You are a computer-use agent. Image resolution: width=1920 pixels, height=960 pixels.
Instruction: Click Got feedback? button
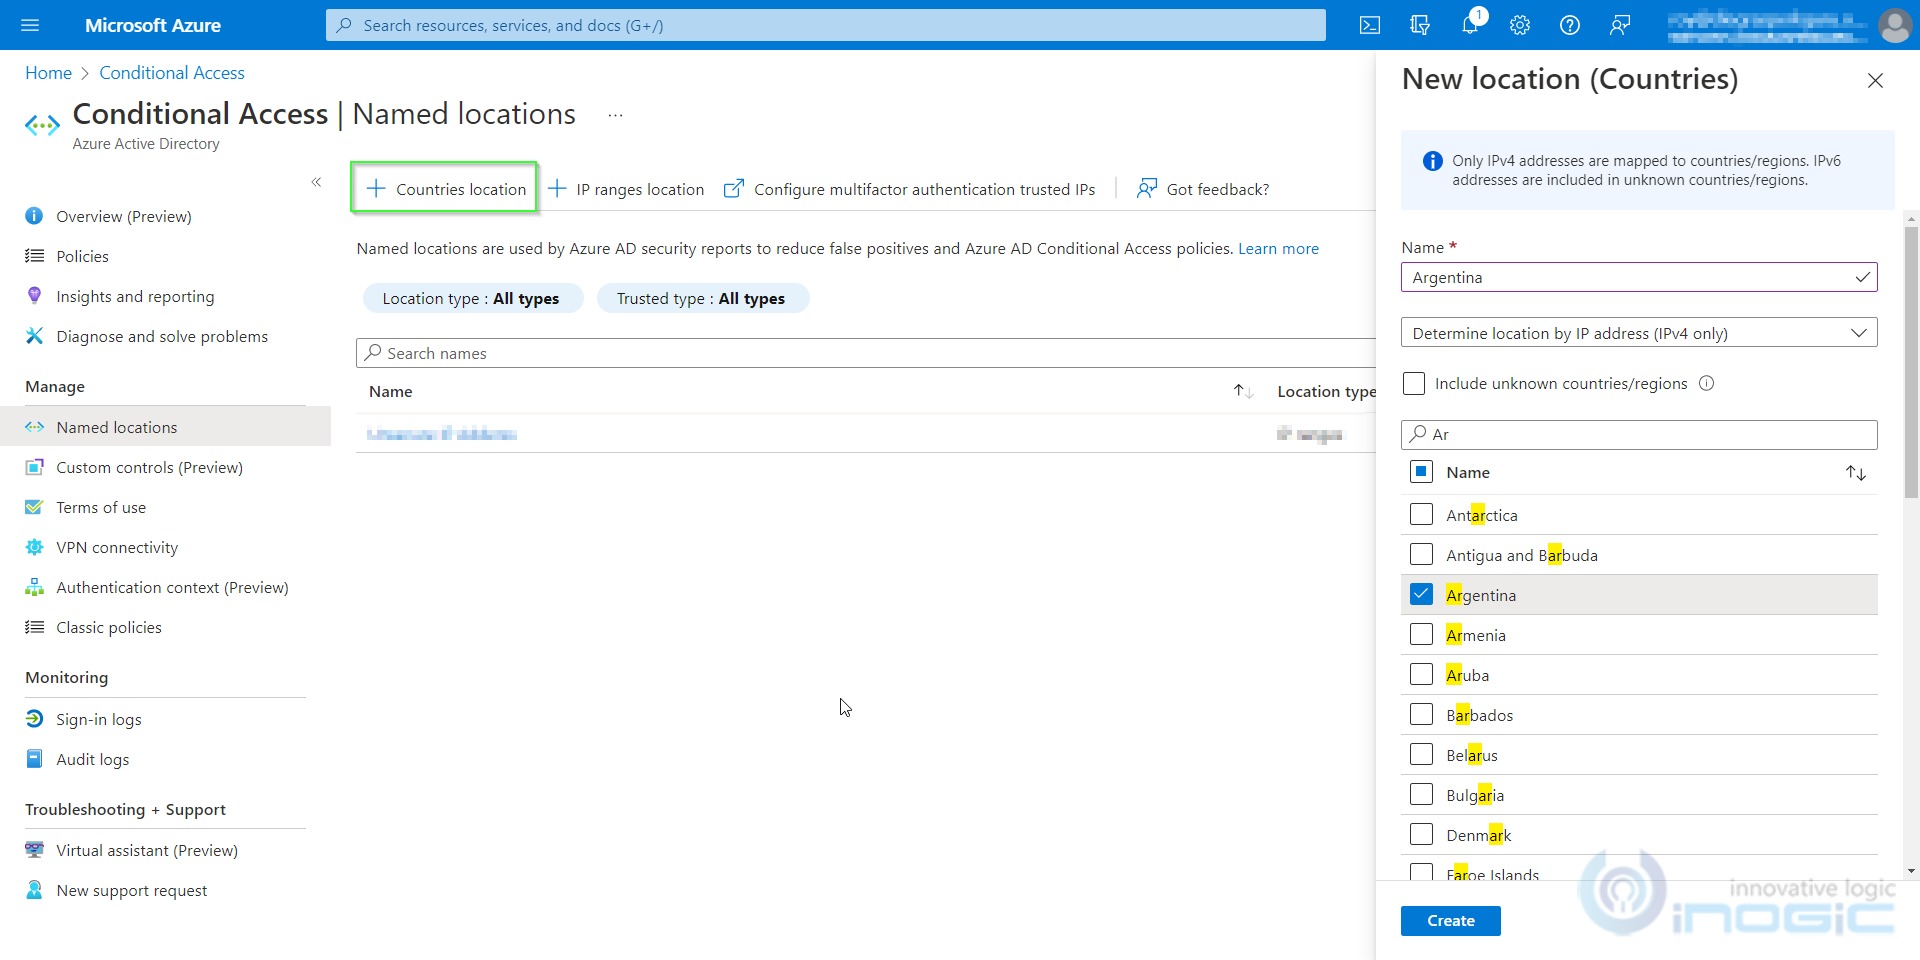coord(1202,189)
